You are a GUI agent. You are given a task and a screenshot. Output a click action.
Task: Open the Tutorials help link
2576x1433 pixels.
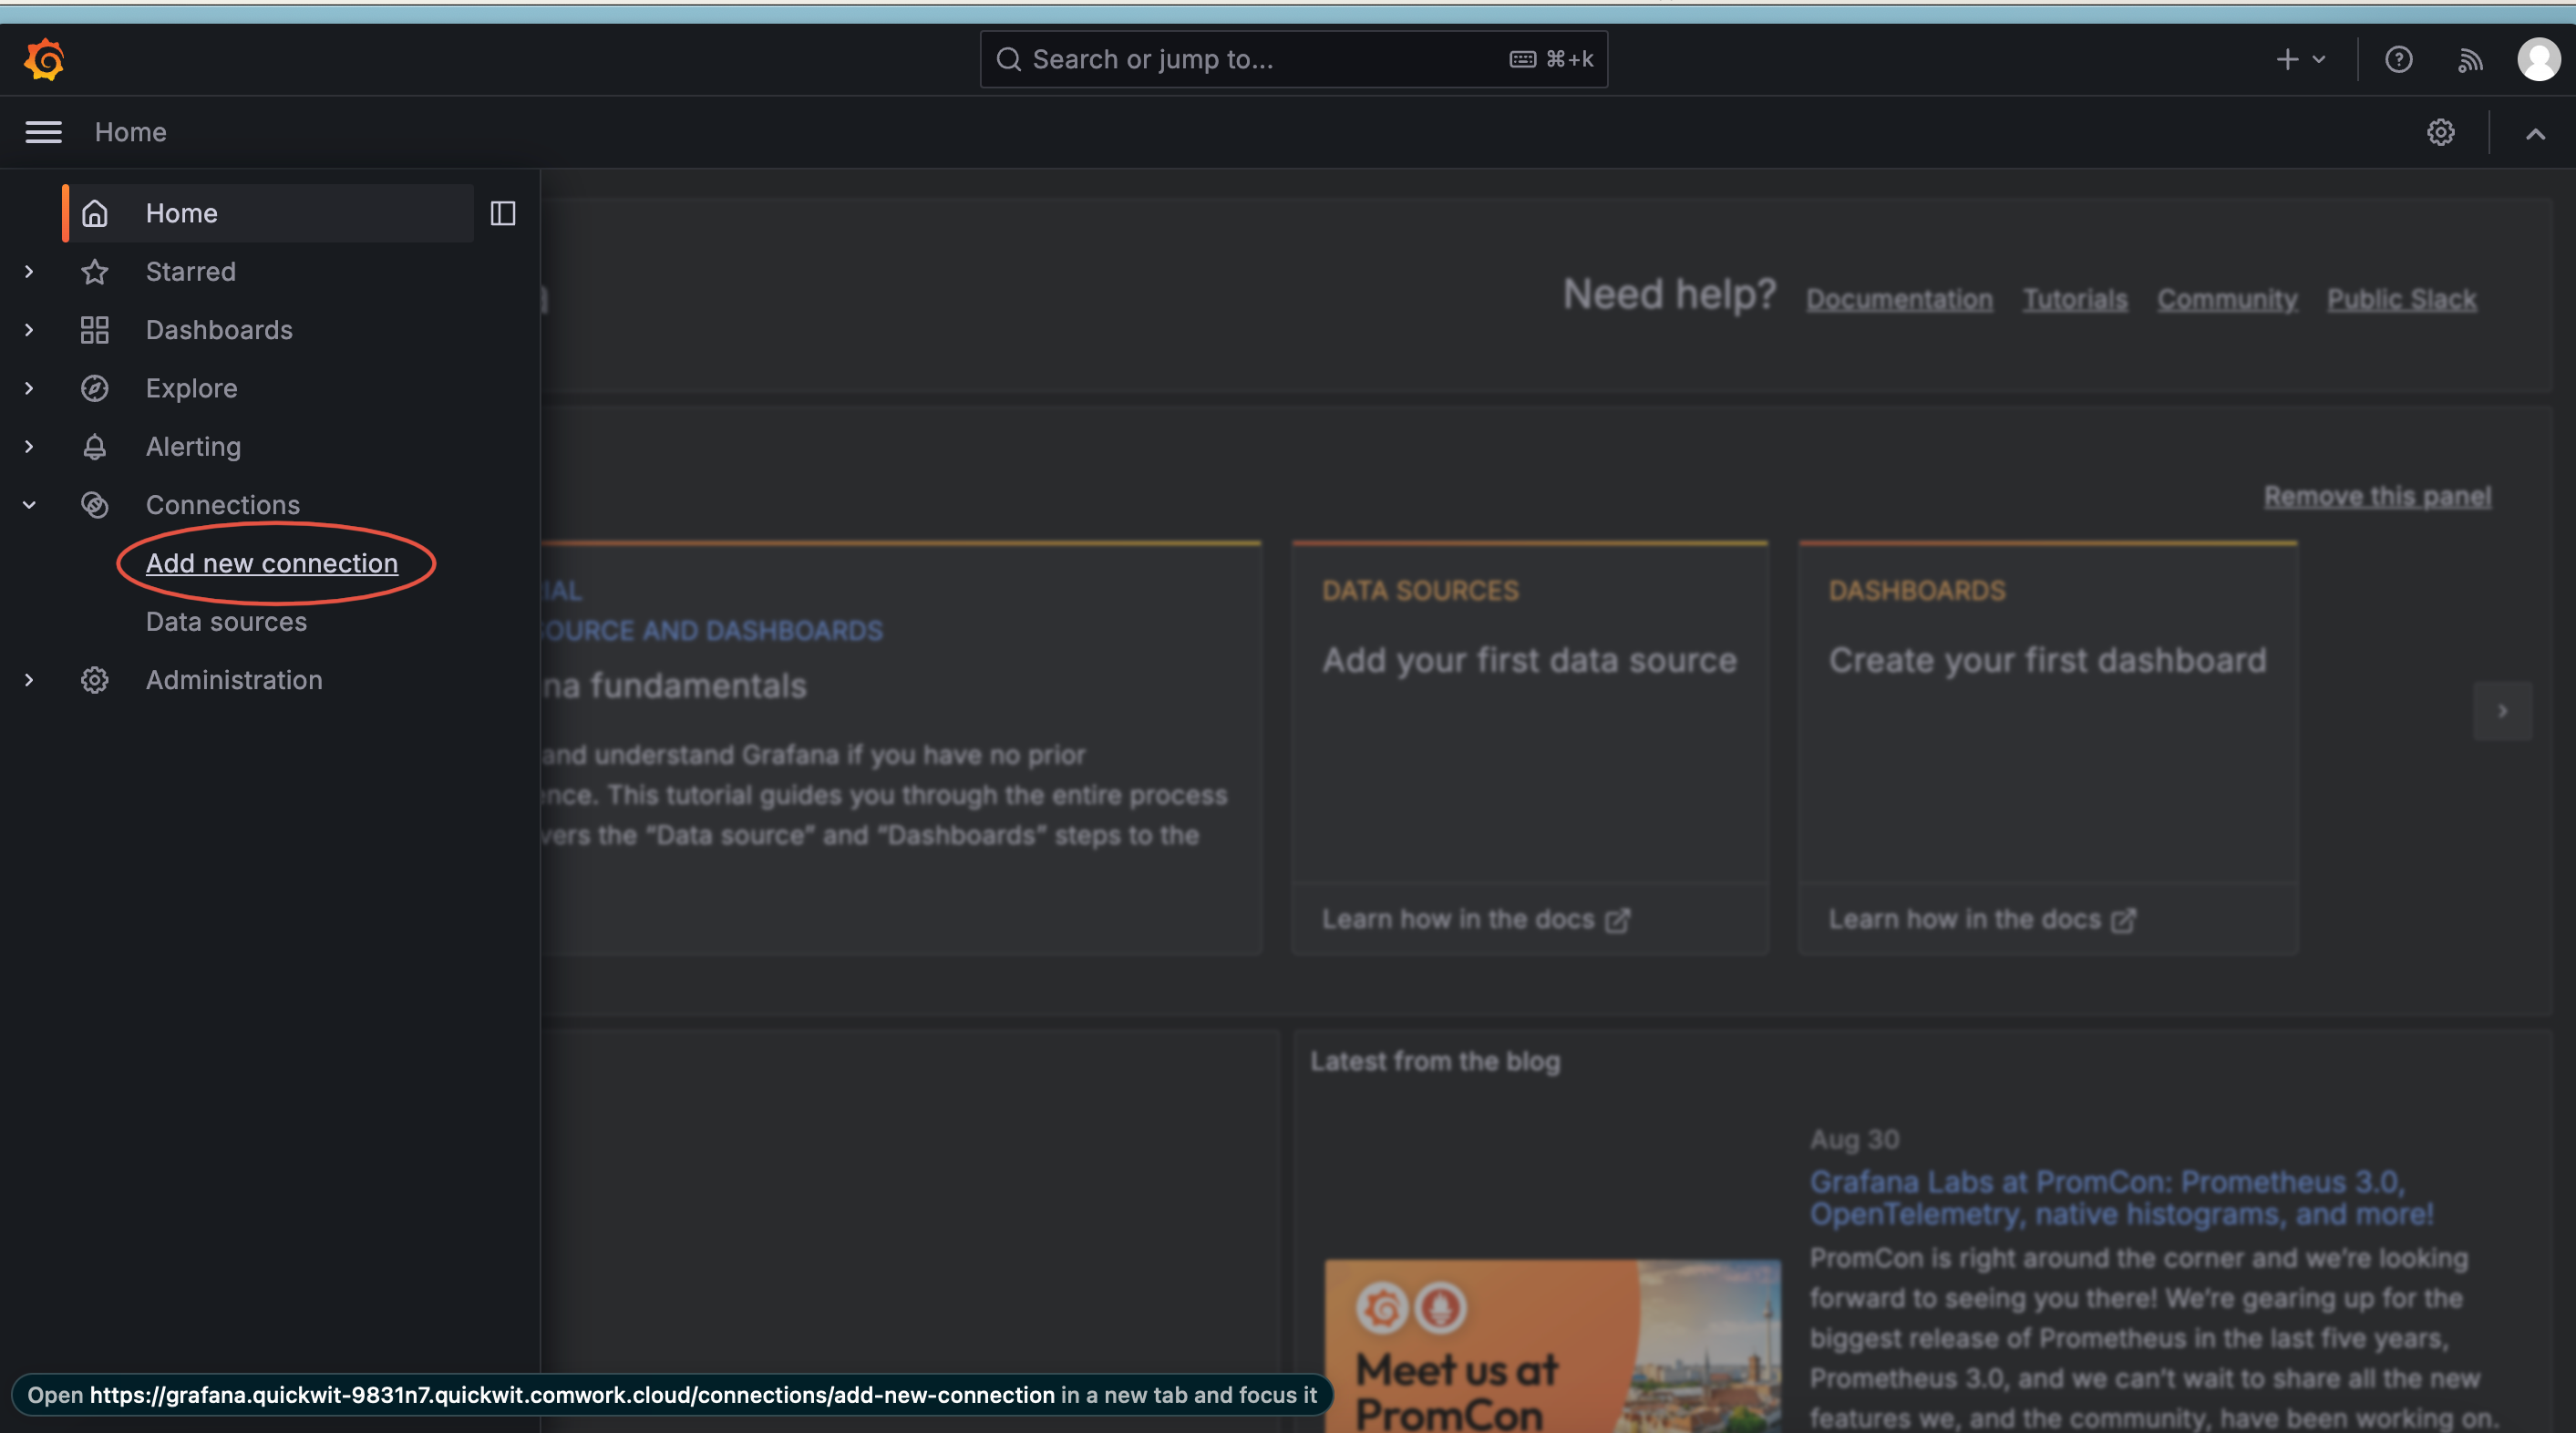click(2075, 299)
